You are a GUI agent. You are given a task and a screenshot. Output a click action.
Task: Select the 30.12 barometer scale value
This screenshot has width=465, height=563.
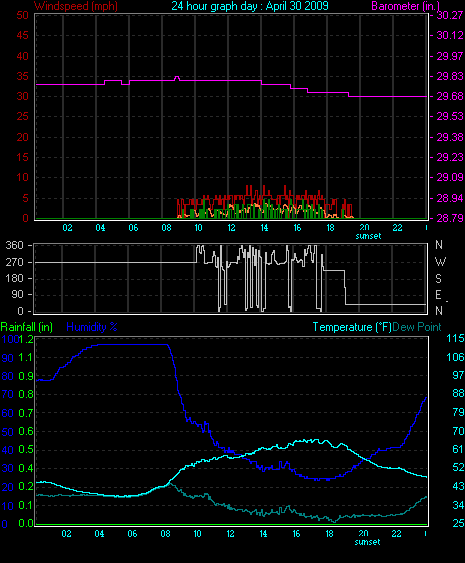[450, 35]
